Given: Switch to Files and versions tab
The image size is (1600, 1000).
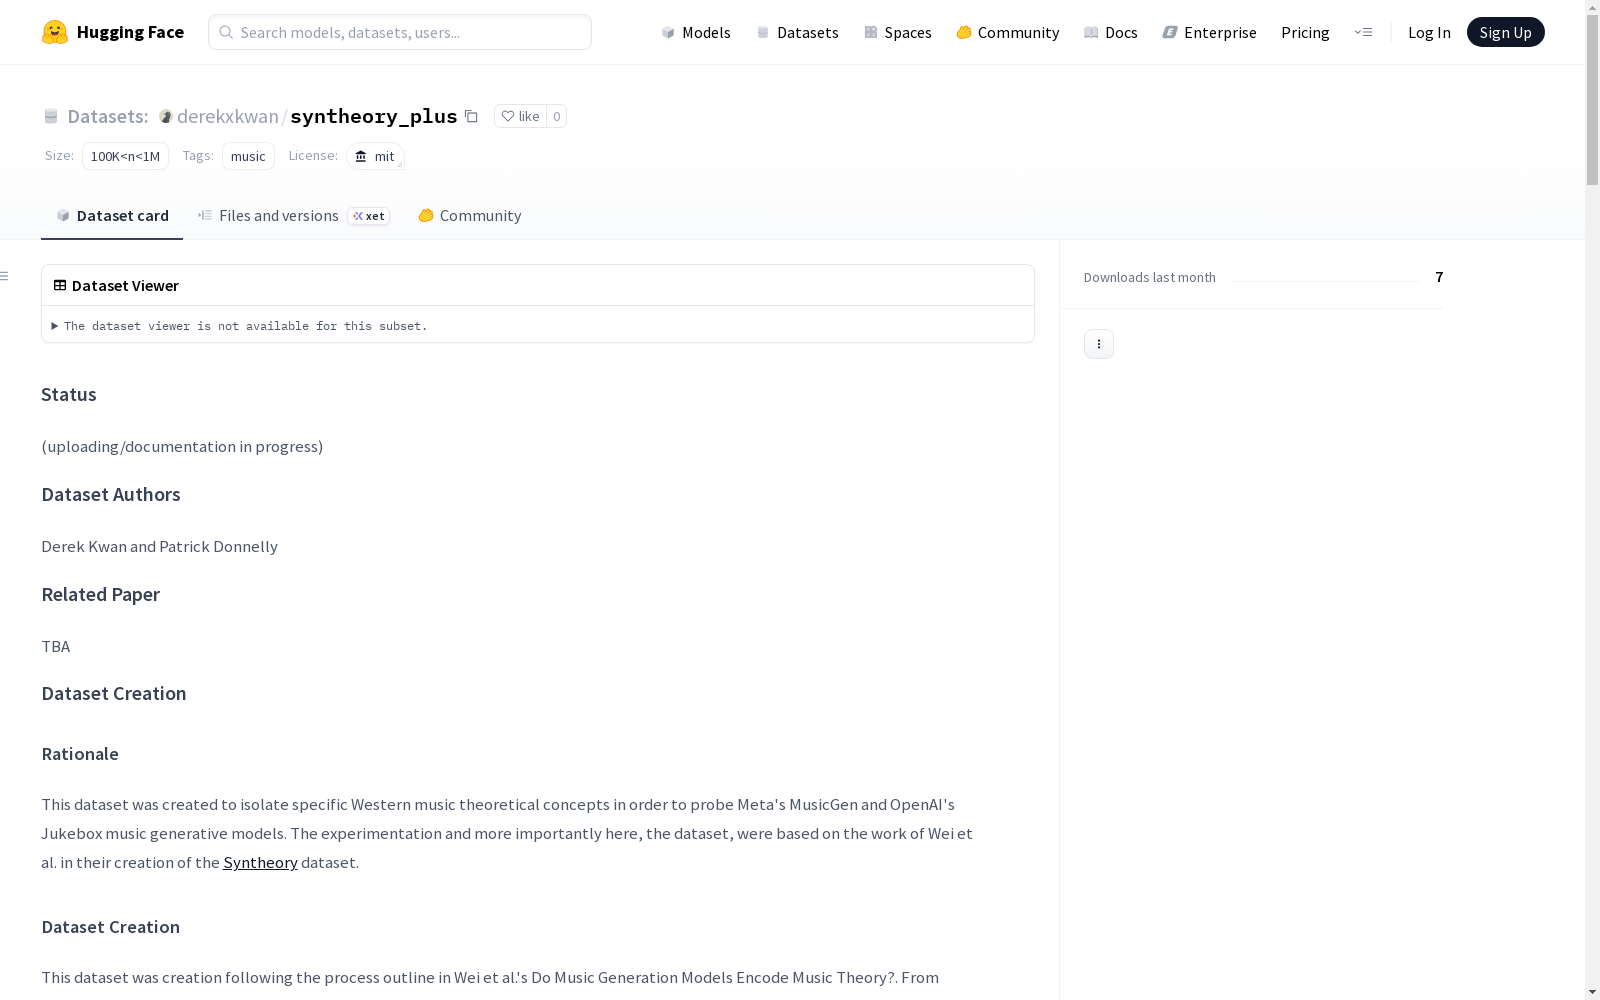Looking at the screenshot, I should point(293,216).
